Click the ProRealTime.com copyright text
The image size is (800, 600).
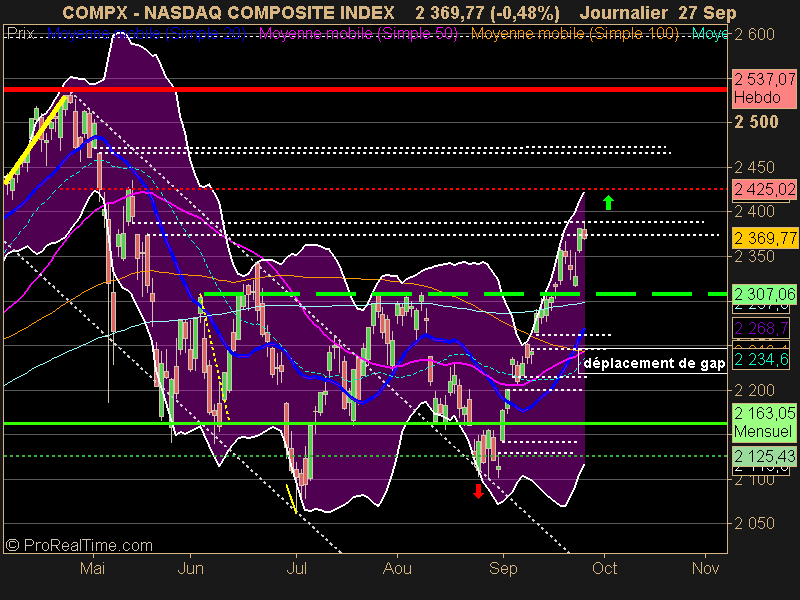79,545
